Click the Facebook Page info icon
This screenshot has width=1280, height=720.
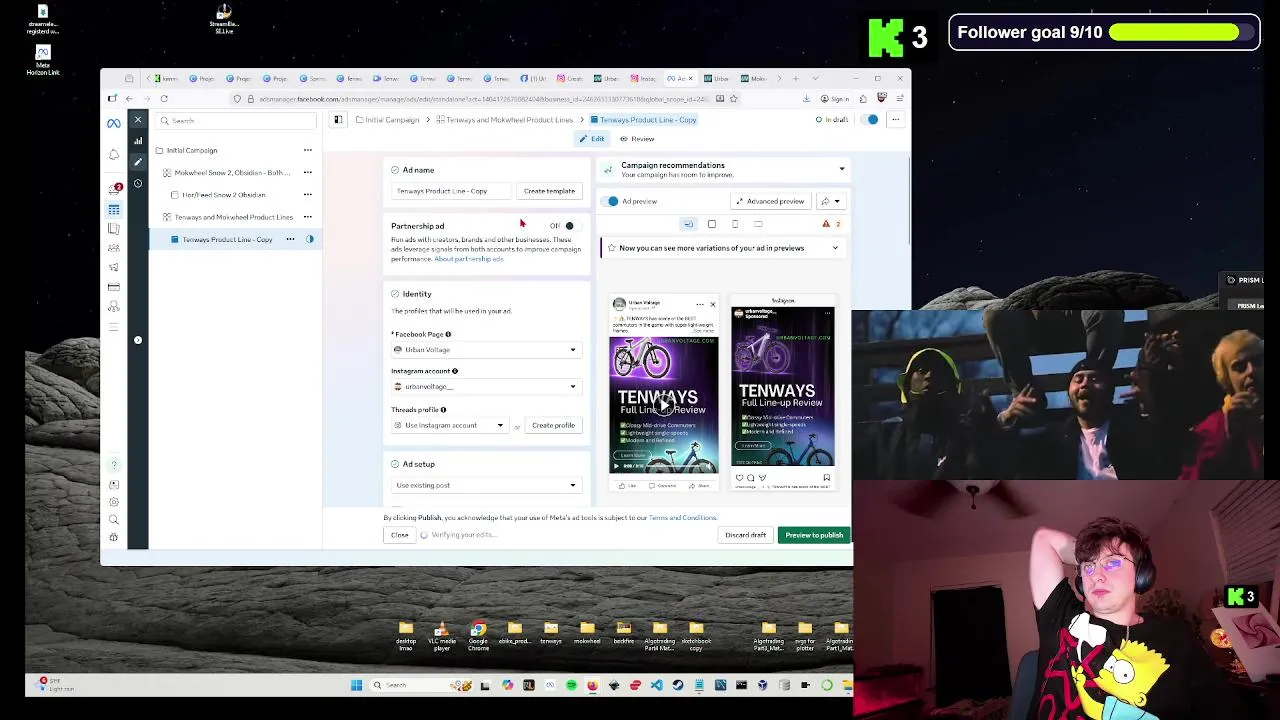(x=448, y=334)
